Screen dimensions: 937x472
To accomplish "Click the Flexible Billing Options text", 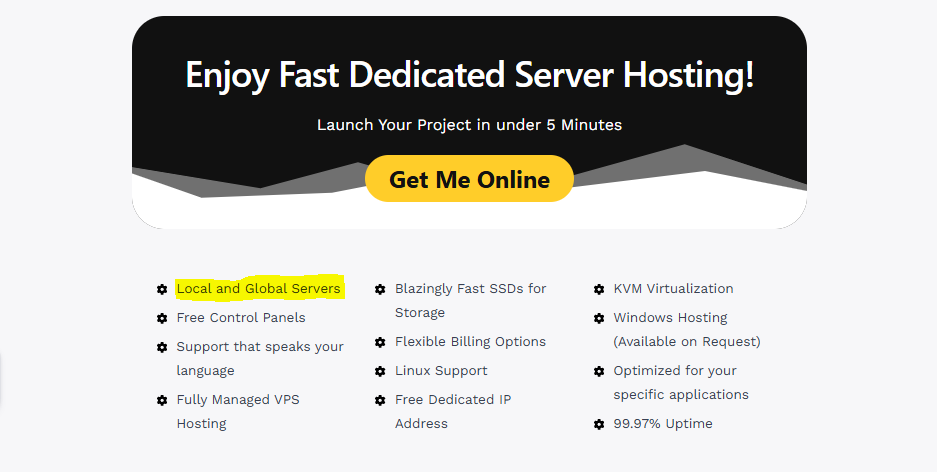I will pyautogui.click(x=470, y=341).
